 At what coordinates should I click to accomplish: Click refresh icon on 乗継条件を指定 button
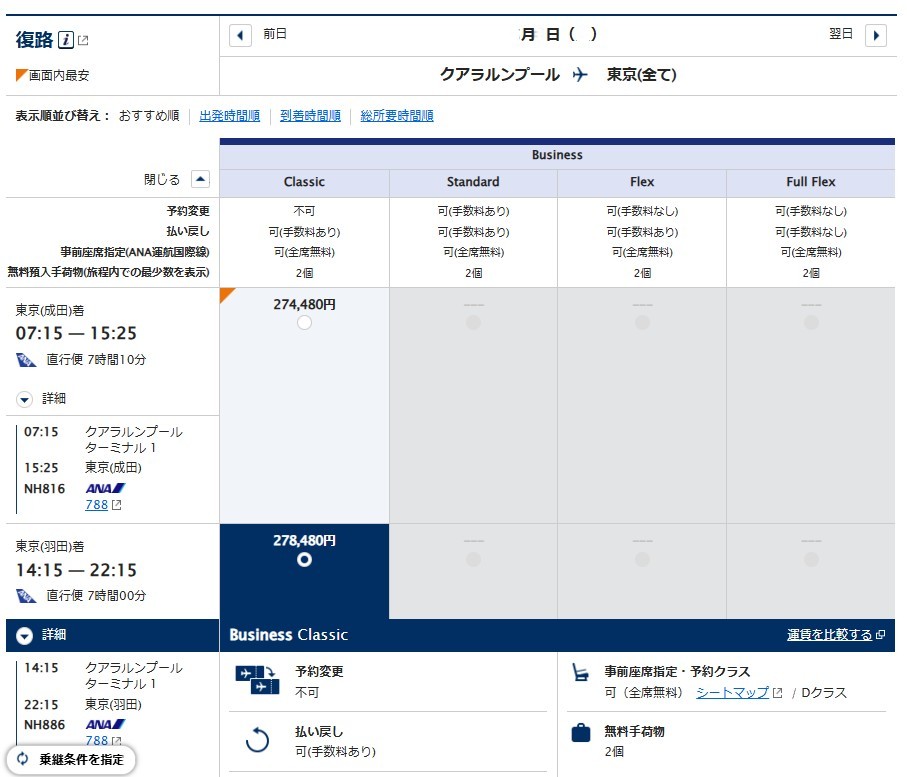click(x=23, y=758)
